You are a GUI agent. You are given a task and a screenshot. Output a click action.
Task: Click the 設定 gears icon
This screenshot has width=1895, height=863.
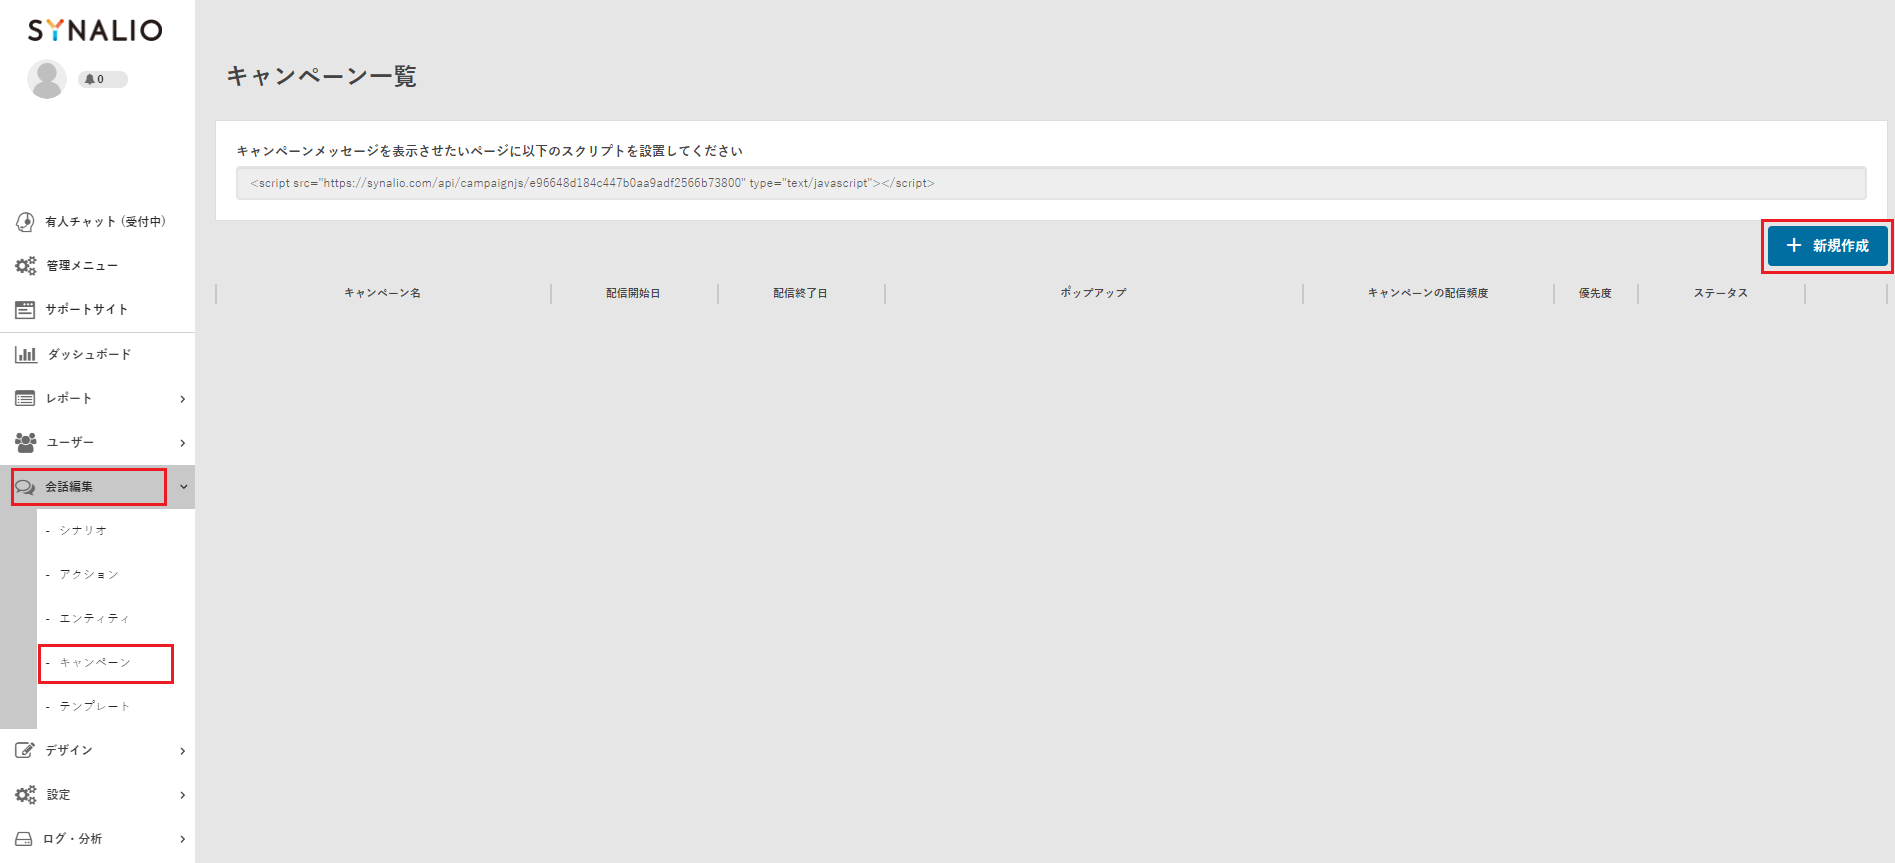pos(25,795)
